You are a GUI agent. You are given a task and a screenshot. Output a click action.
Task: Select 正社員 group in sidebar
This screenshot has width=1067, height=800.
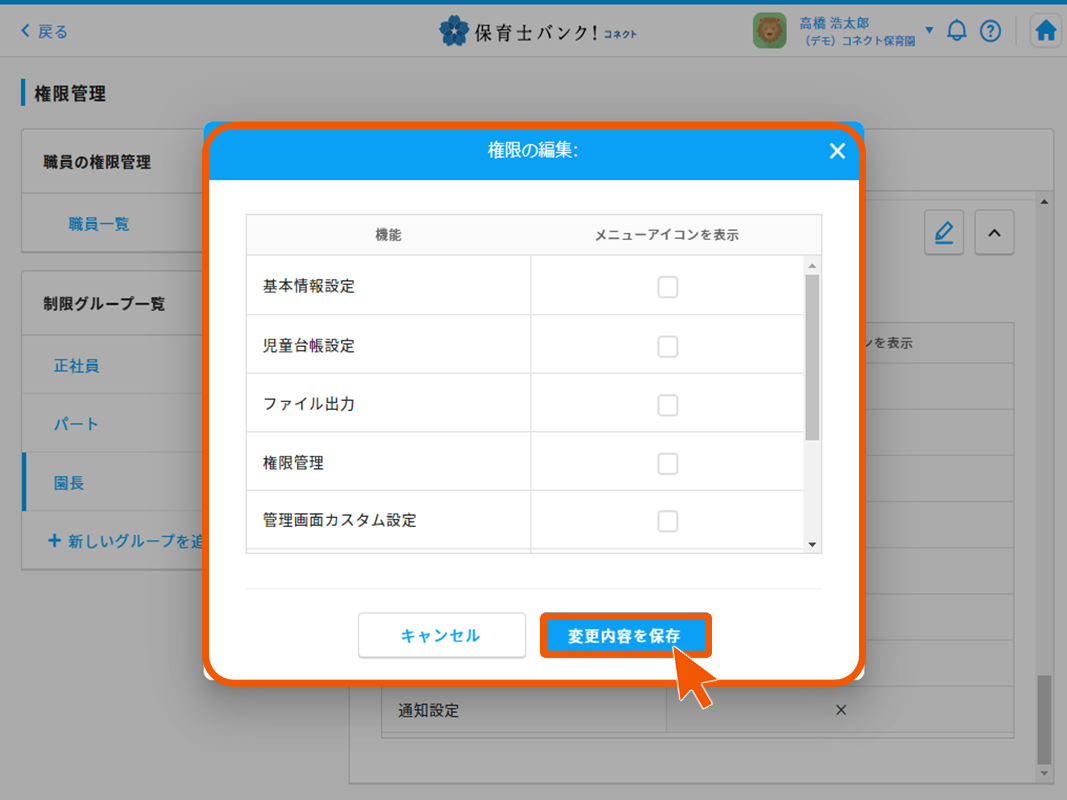click(x=77, y=366)
